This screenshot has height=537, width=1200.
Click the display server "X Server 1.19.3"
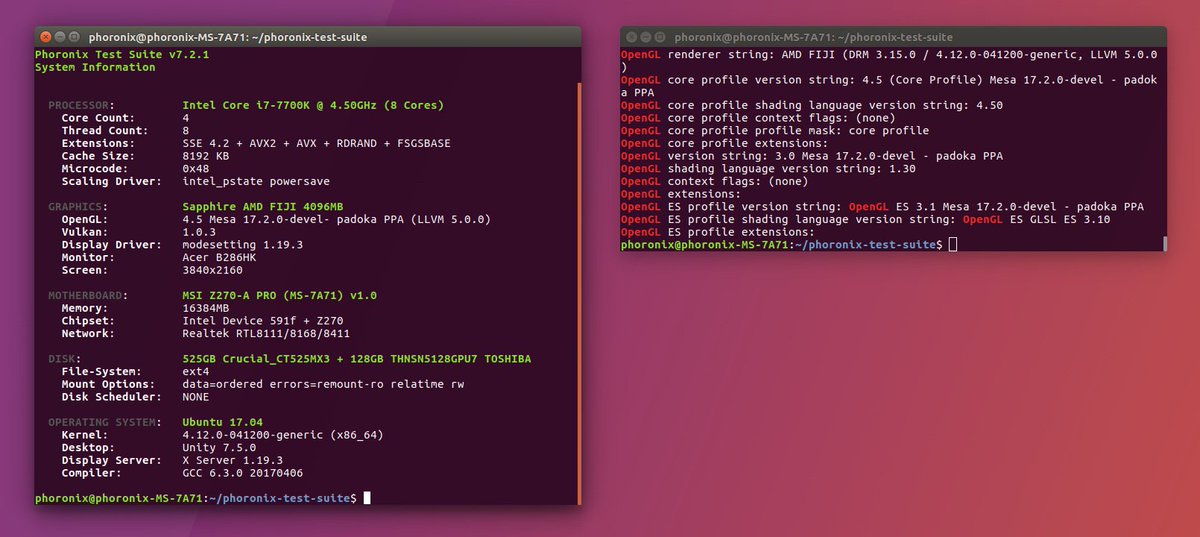231,461
